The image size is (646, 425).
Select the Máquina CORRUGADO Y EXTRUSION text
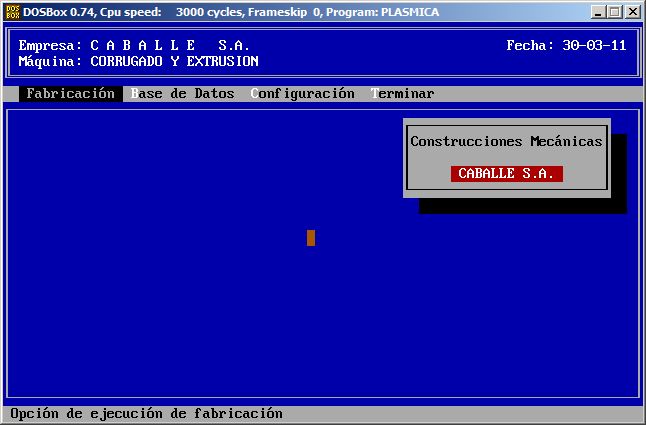[x=174, y=62]
